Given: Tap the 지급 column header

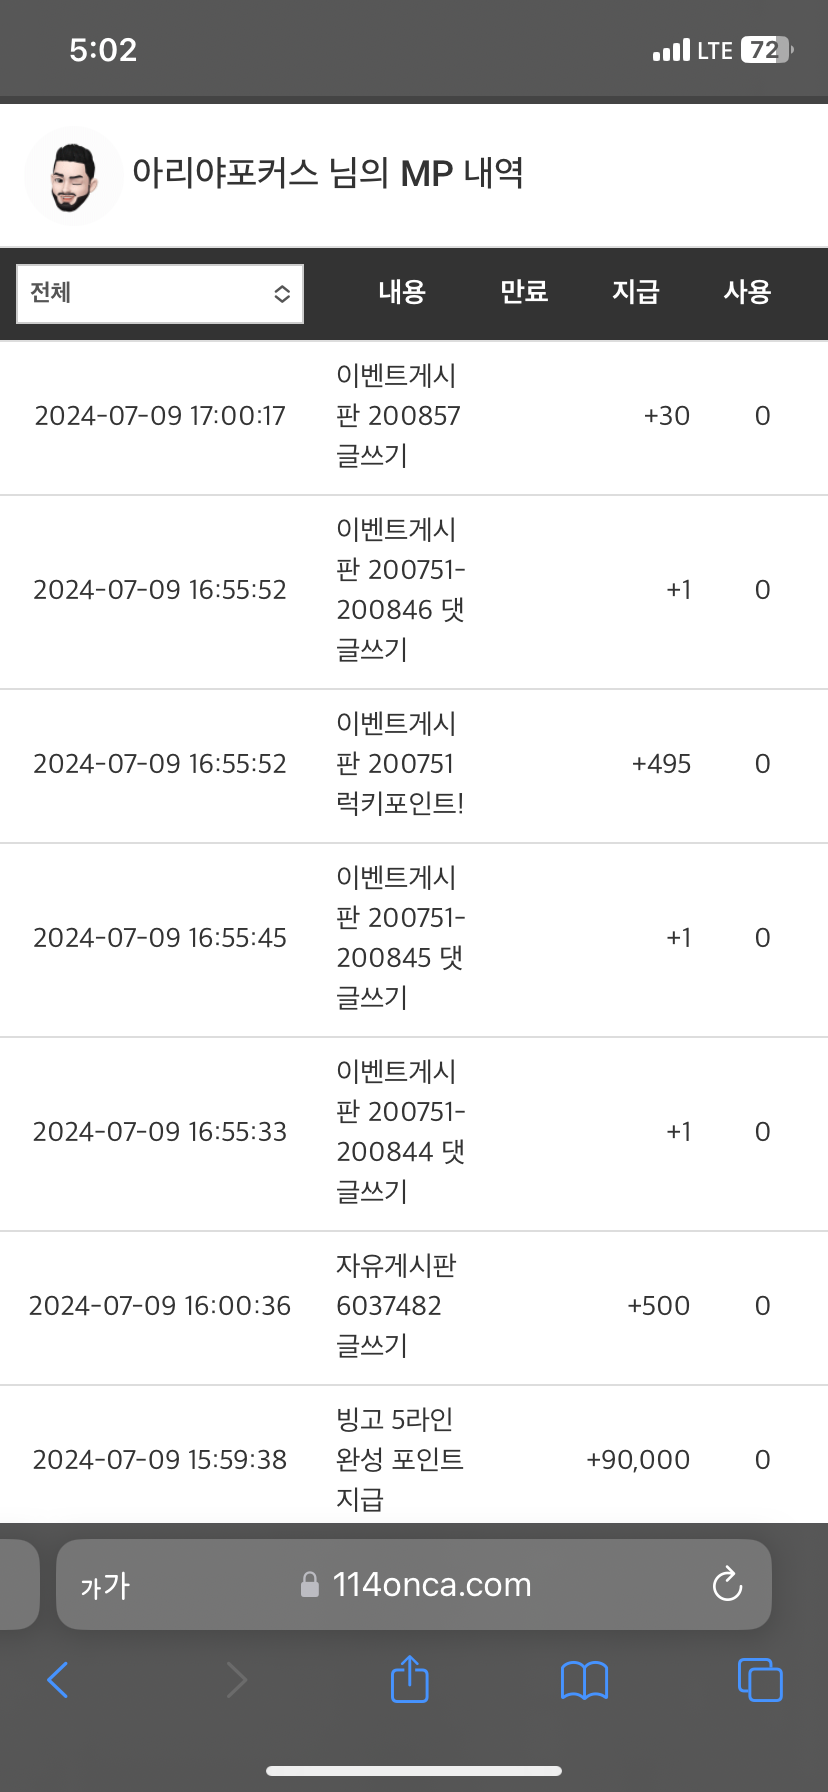Looking at the screenshot, I should (x=636, y=292).
